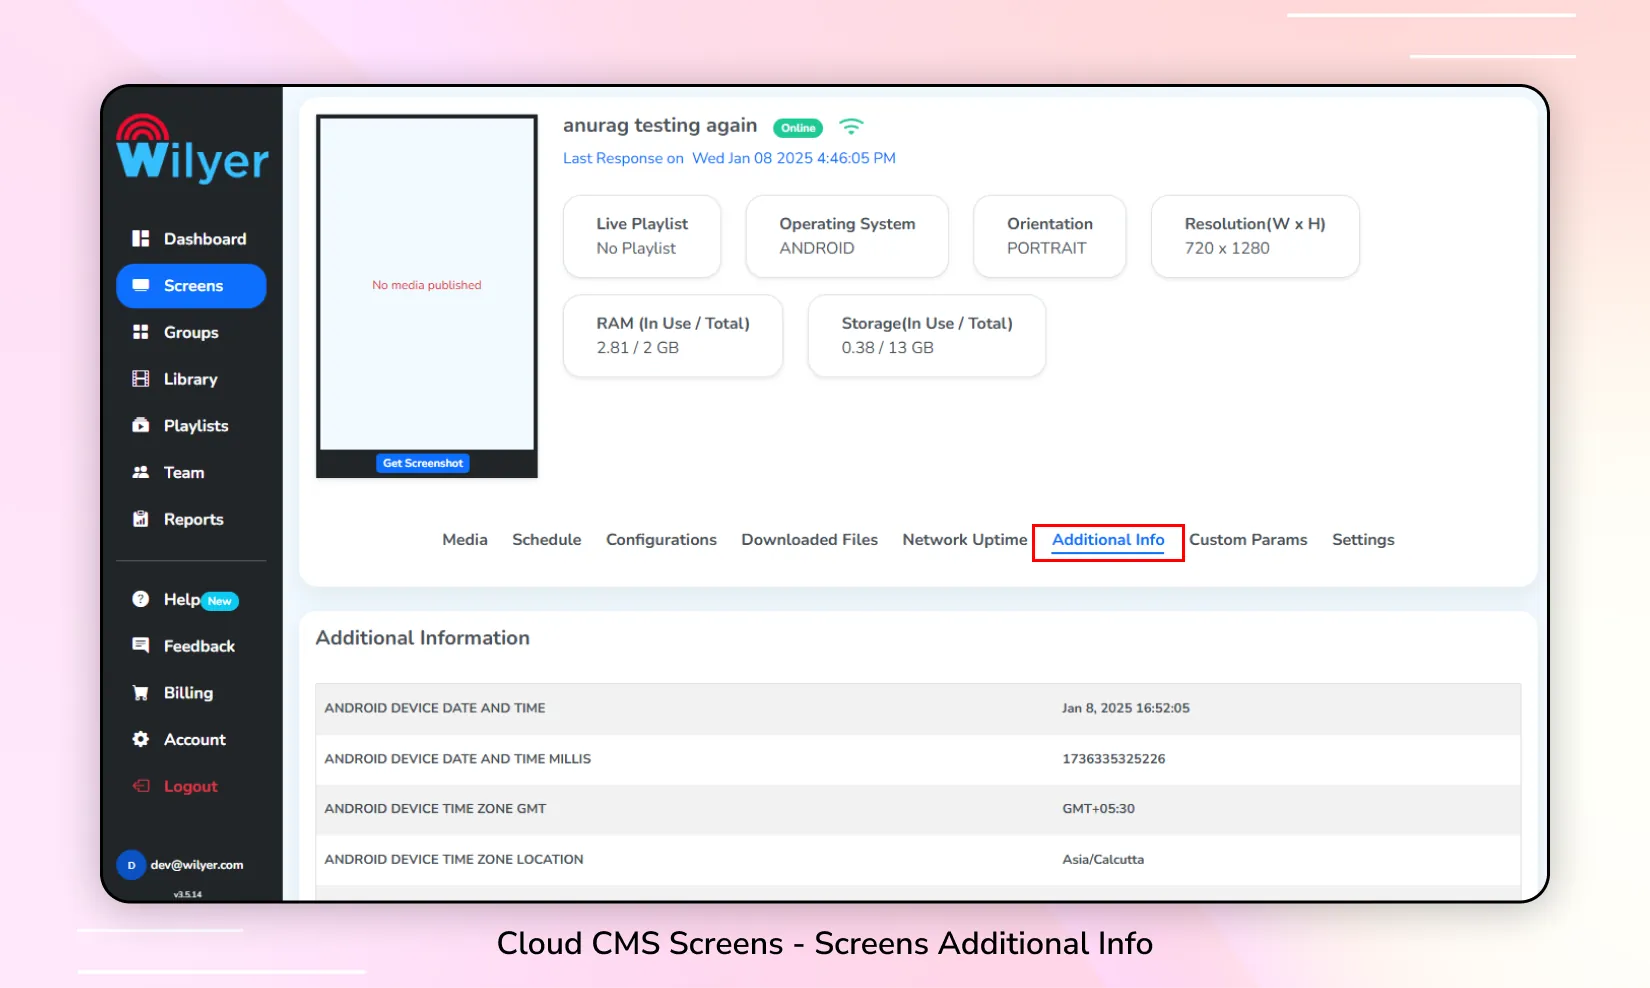1650x988 pixels.
Task: Open the Downloaded Files tab
Action: click(809, 539)
